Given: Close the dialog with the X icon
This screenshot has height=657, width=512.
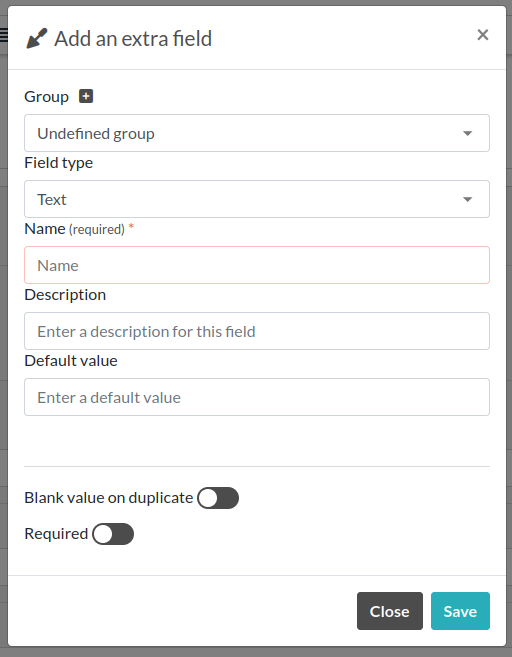Looking at the screenshot, I should (483, 35).
